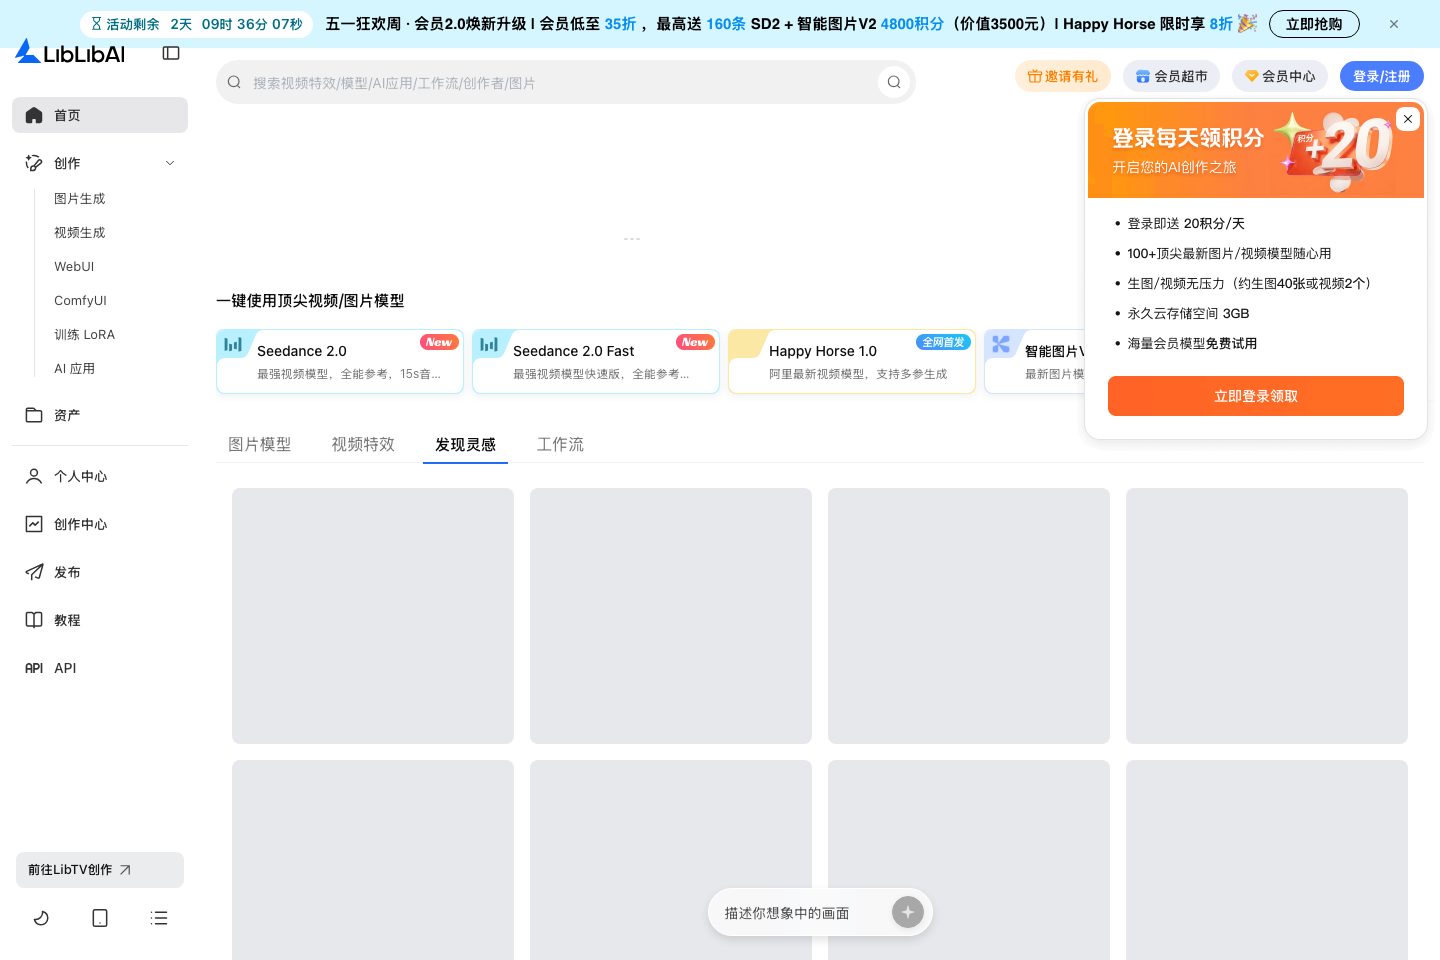1440x960 pixels.
Task: Collapse the sidebar with the panel icon
Action: pyautogui.click(x=171, y=53)
